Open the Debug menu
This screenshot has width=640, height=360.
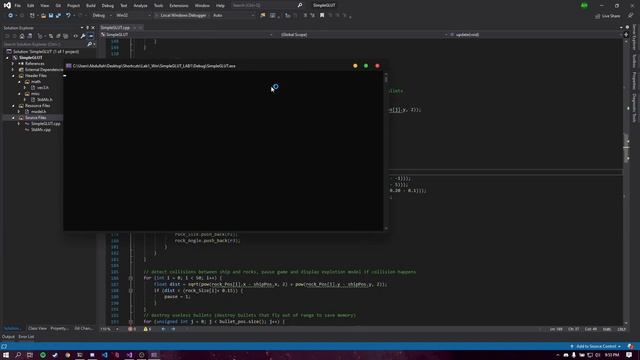pos(108,6)
